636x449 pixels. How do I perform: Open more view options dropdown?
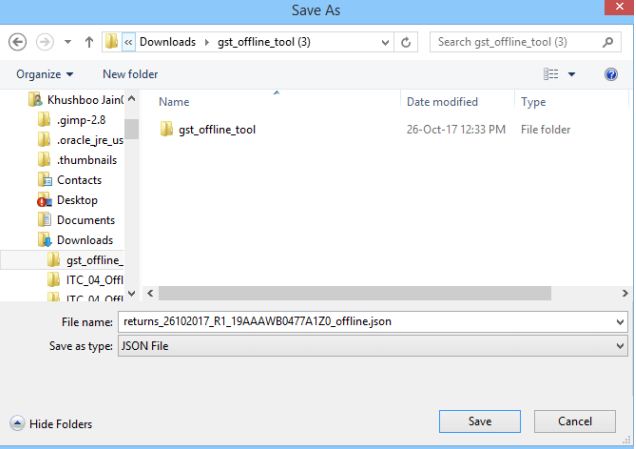[x=572, y=74]
